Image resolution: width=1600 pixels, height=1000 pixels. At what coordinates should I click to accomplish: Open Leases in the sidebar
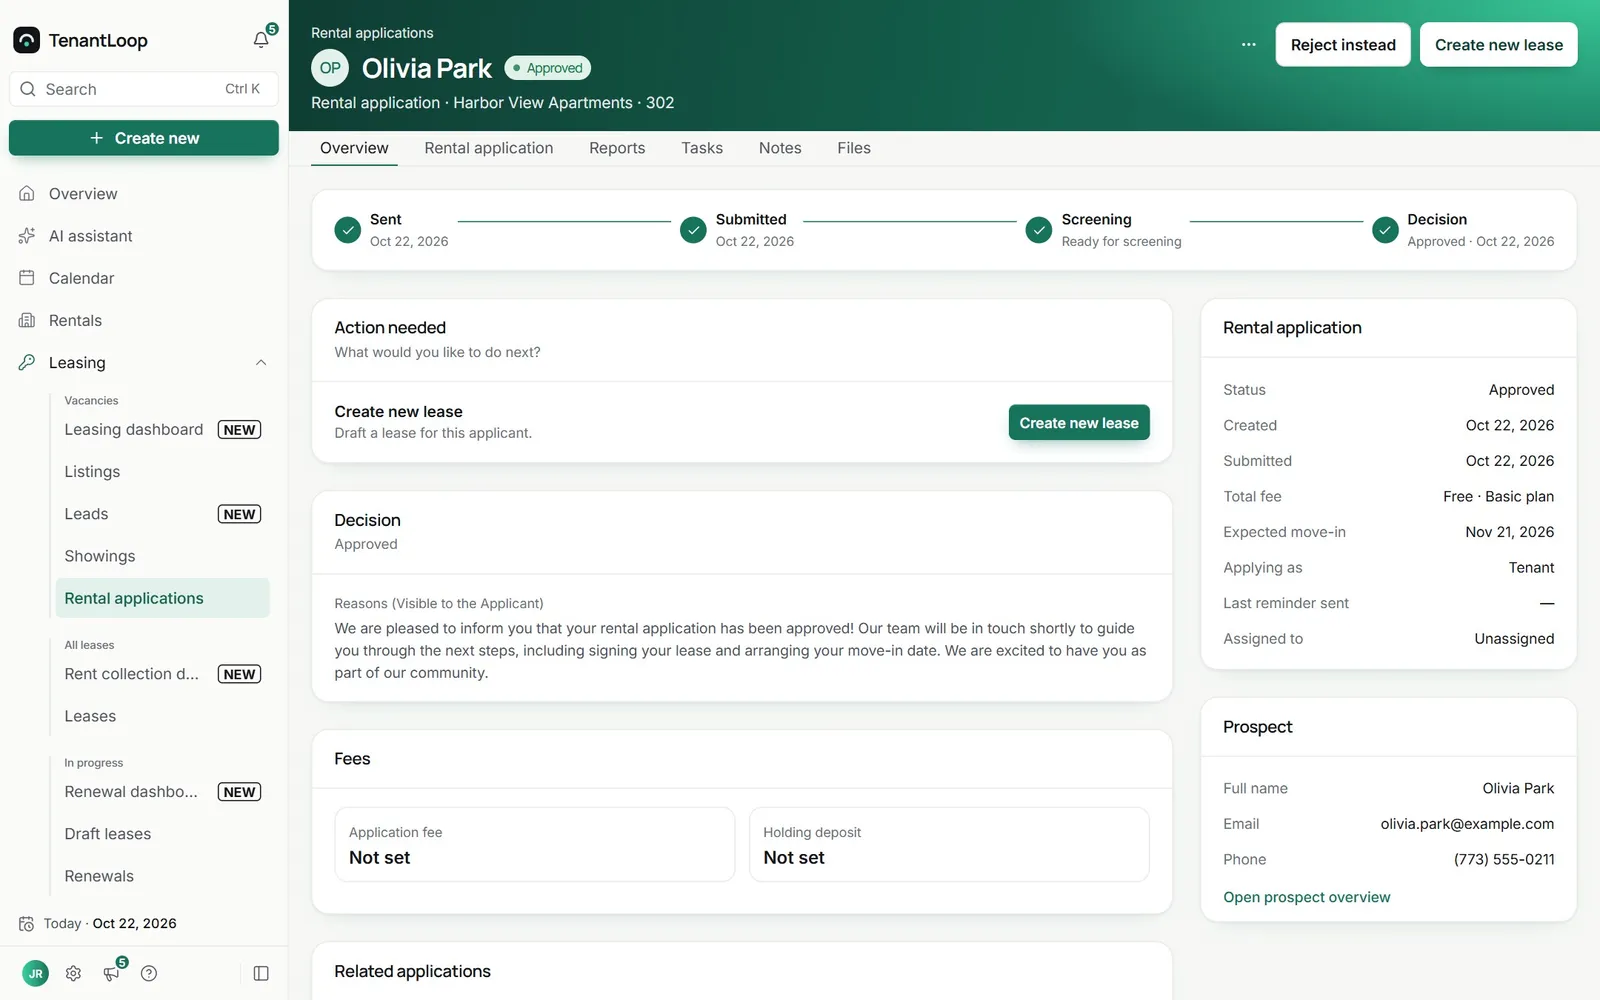163,716
